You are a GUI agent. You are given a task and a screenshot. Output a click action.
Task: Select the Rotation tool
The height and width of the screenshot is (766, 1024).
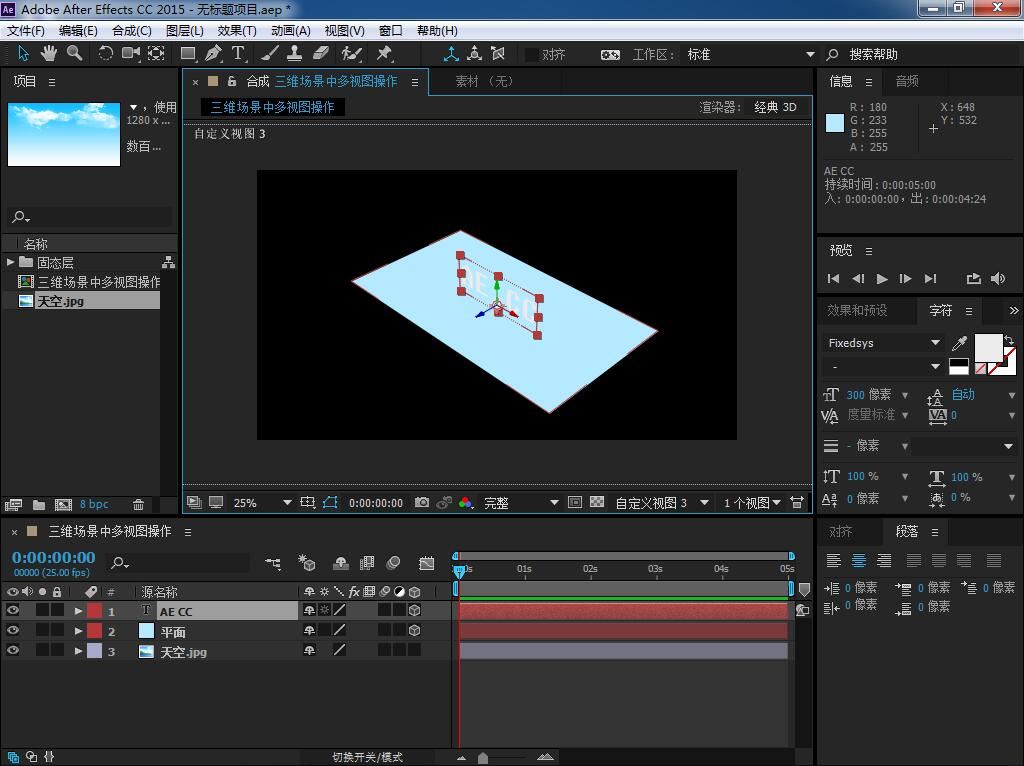(x=104, y=54)
